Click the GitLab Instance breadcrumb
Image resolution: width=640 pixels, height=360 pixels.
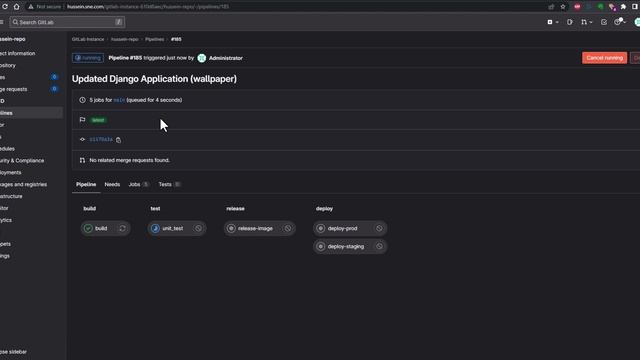point(88,39)
